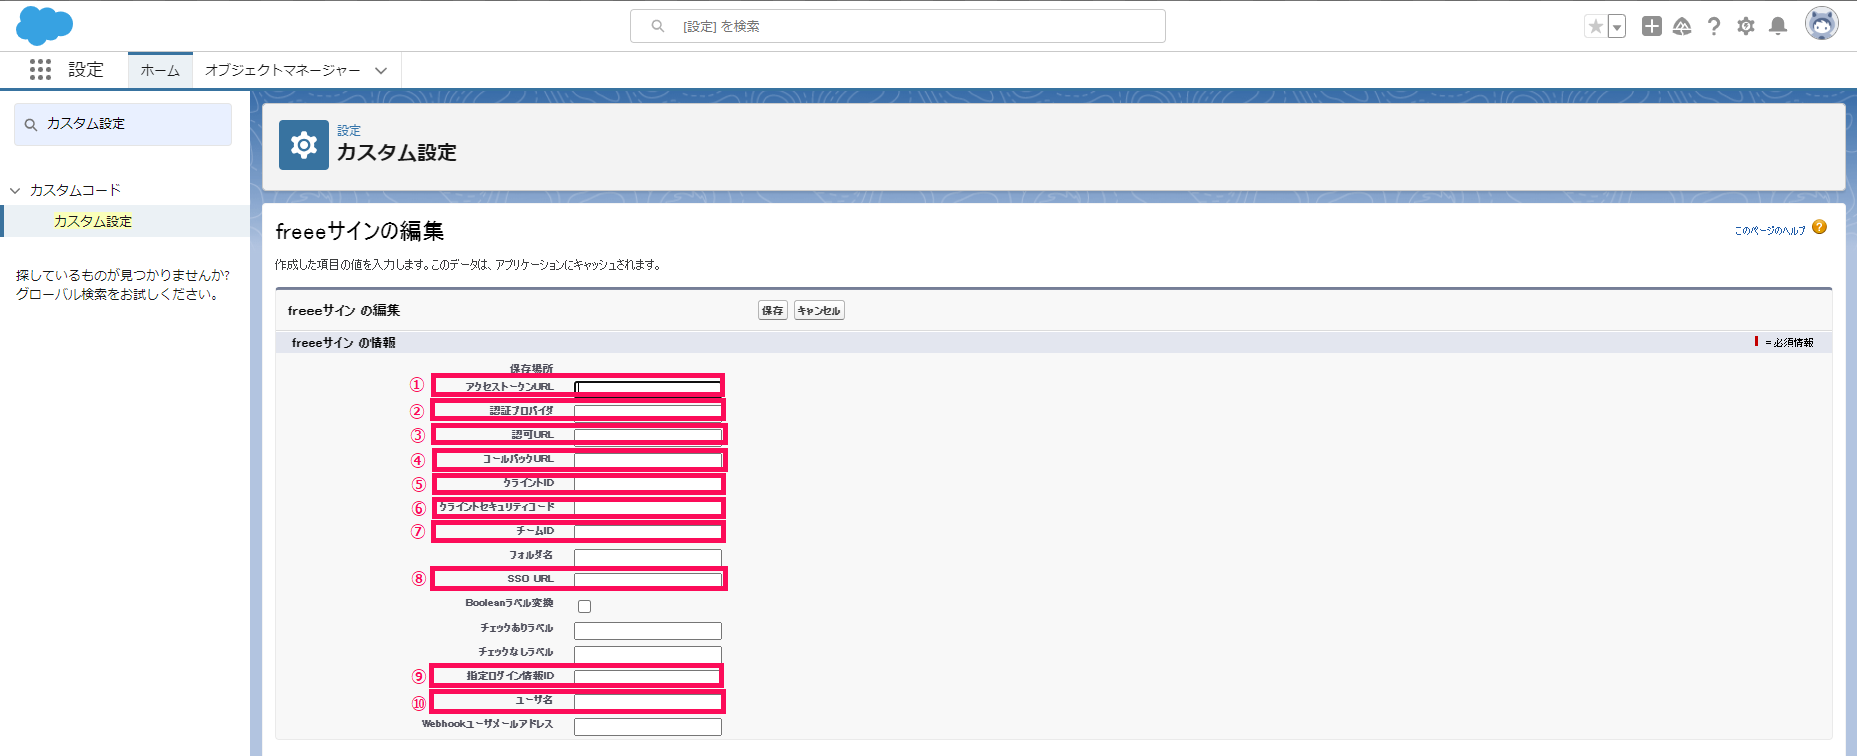Select カスタム設定 in the sidebar tree

pos(93,221)
